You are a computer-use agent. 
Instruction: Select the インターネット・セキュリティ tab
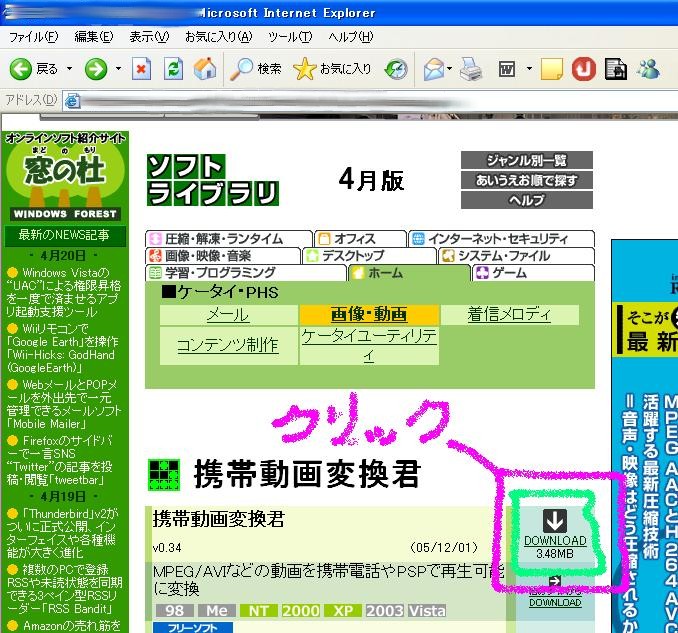point(502,239)
